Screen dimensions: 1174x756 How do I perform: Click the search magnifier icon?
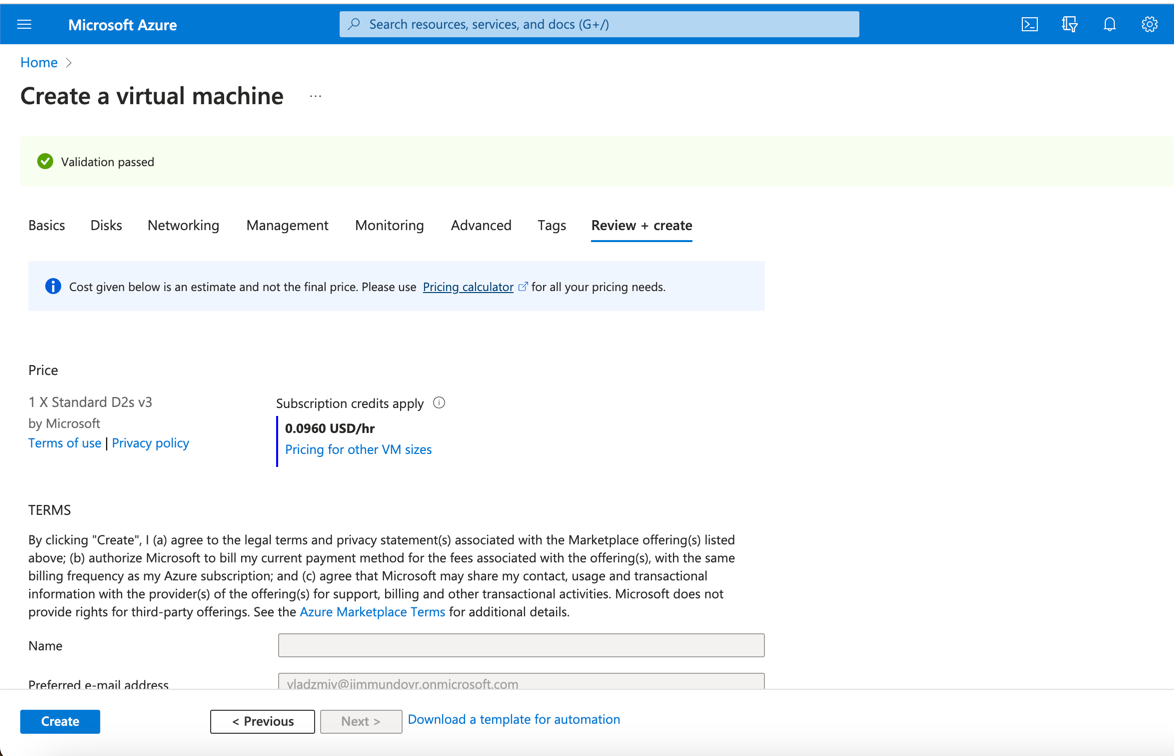point(354,24)
